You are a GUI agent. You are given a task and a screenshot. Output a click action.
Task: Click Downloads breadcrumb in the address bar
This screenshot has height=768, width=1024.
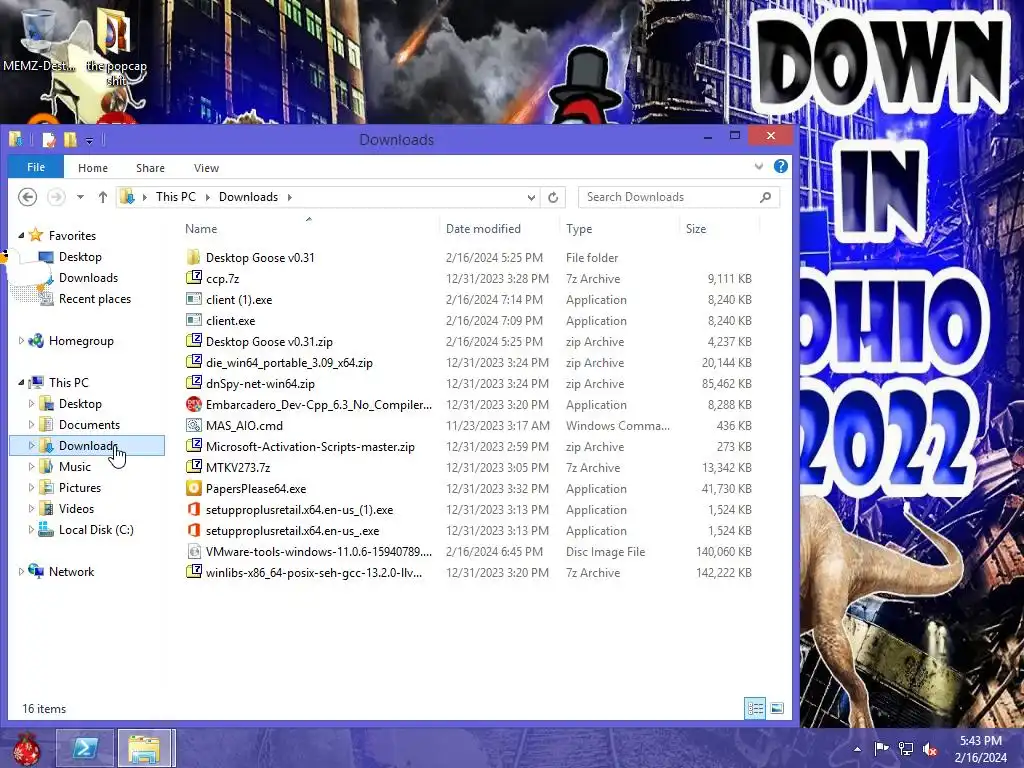tap(248, 197)
